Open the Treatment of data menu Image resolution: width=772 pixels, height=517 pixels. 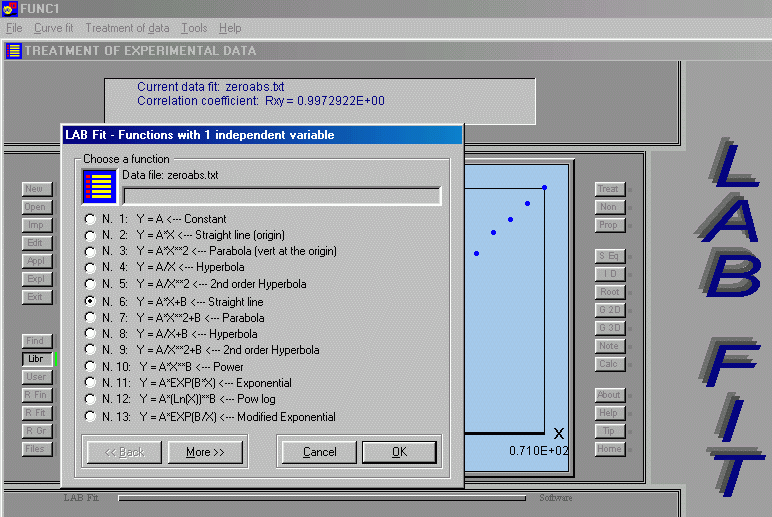[x=127, y=29]
